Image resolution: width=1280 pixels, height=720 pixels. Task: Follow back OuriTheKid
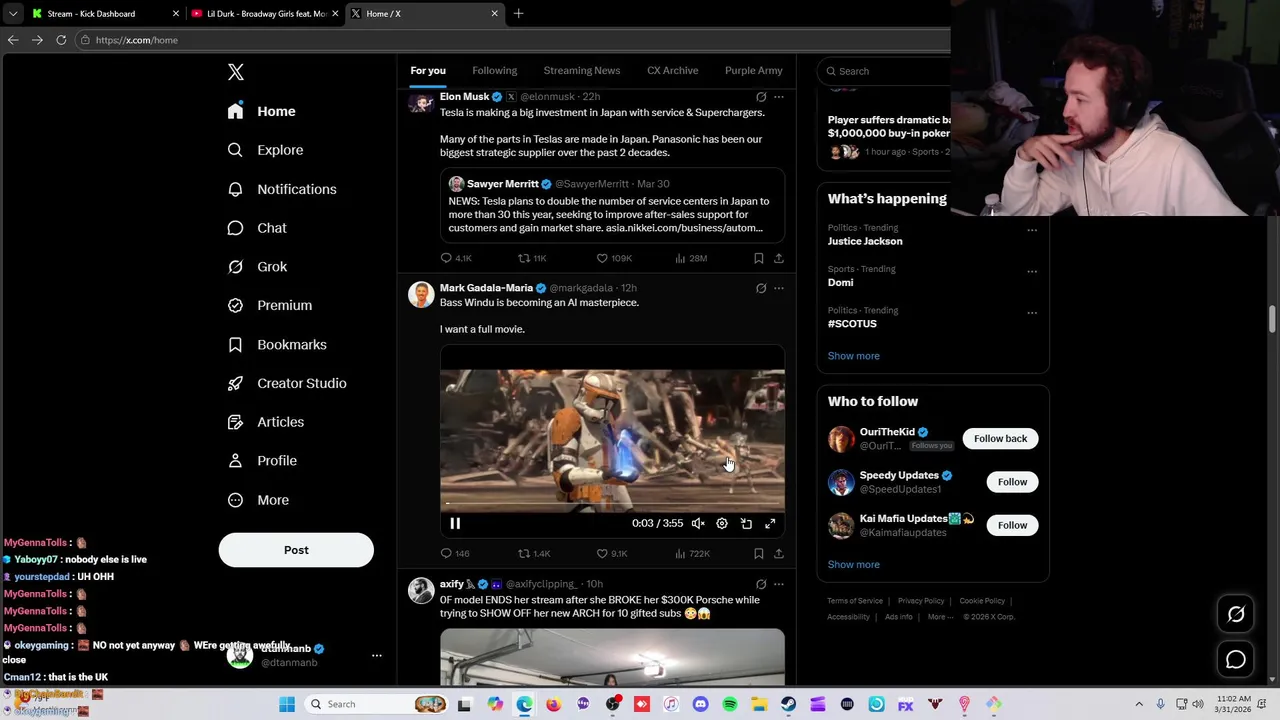1000,439
